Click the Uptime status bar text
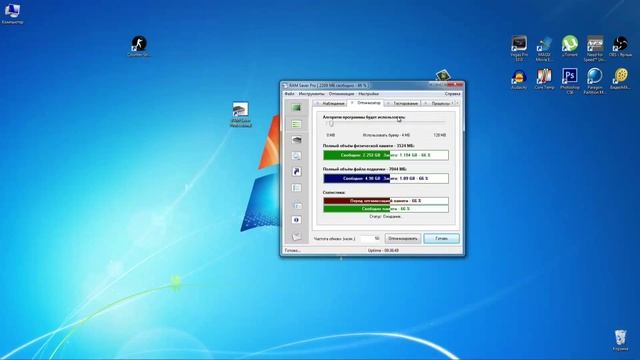 click(383, 250)
